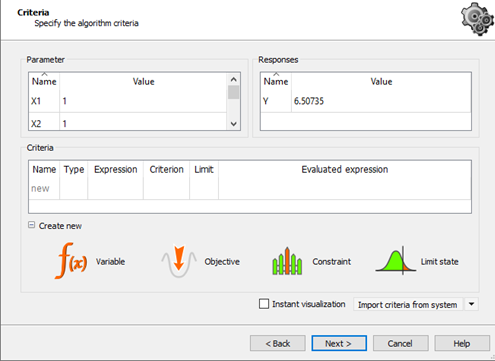Click the Criteria table Limit header

[204, 169]
